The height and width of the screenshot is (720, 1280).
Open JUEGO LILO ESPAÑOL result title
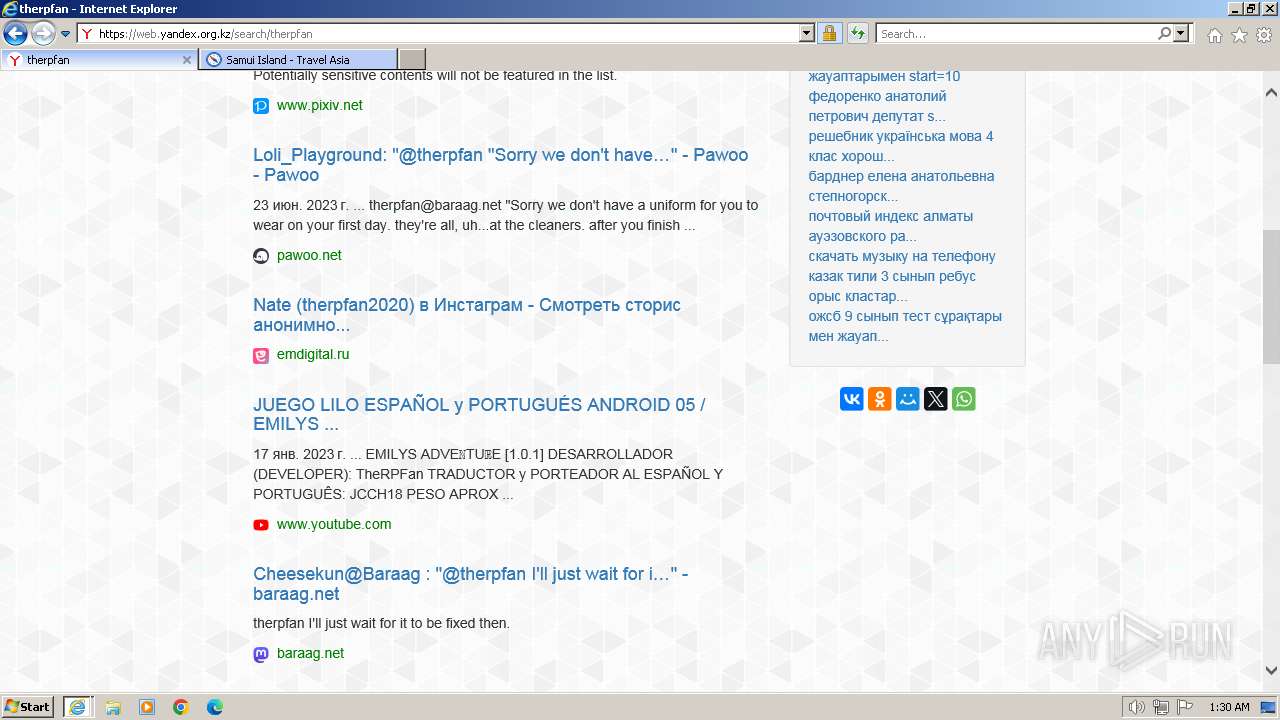pyautogui.click(x=479, y=414)
